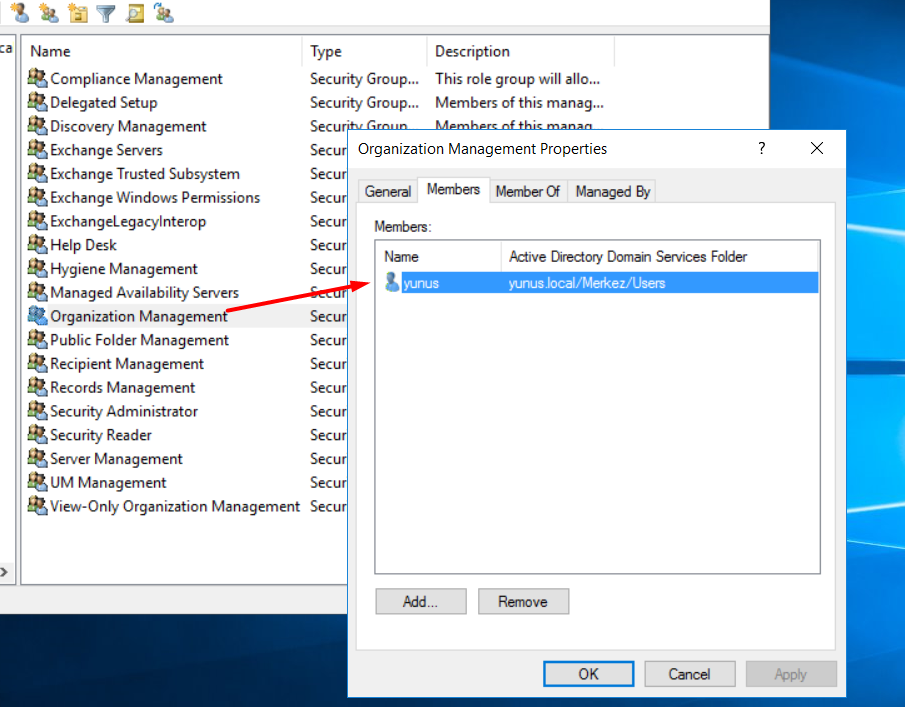
Task: Open filter options via funnel icon
Action: [106, 13]
